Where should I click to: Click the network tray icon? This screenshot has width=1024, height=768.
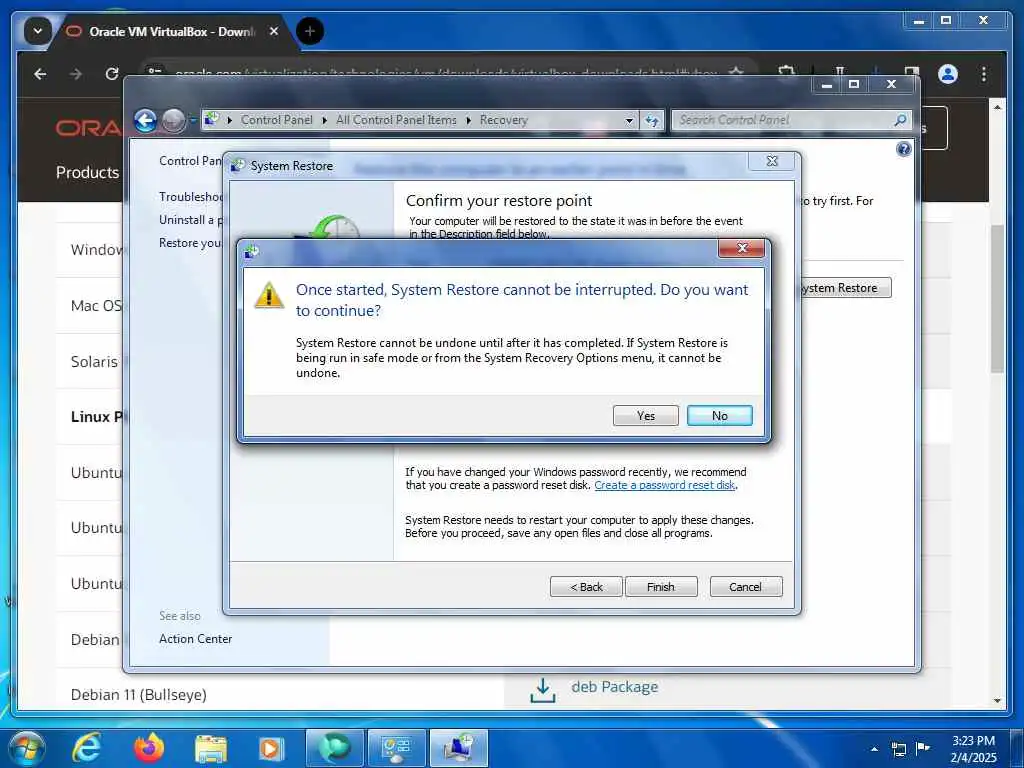899,749
